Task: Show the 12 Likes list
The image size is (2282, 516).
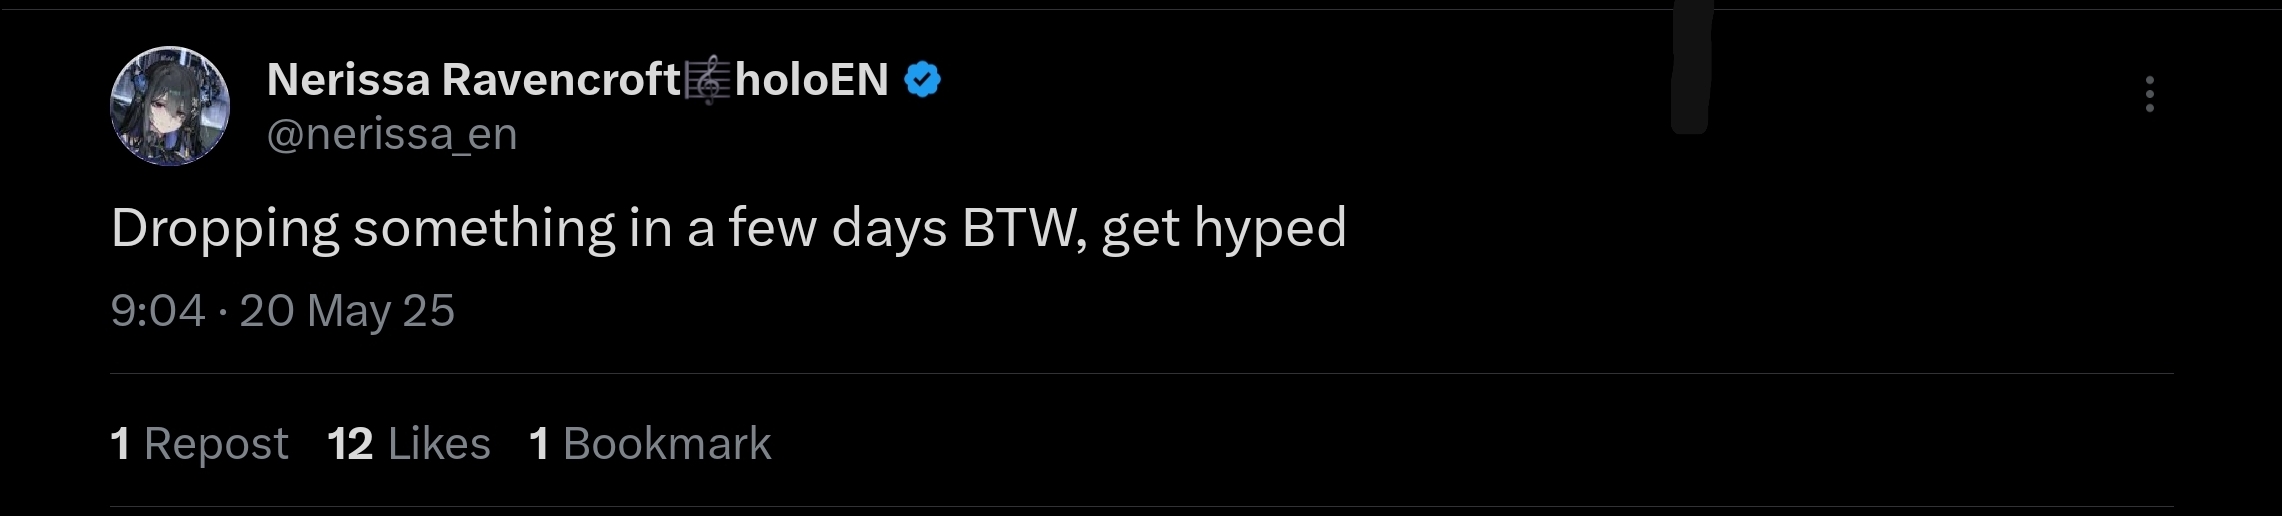Action: 409,443
